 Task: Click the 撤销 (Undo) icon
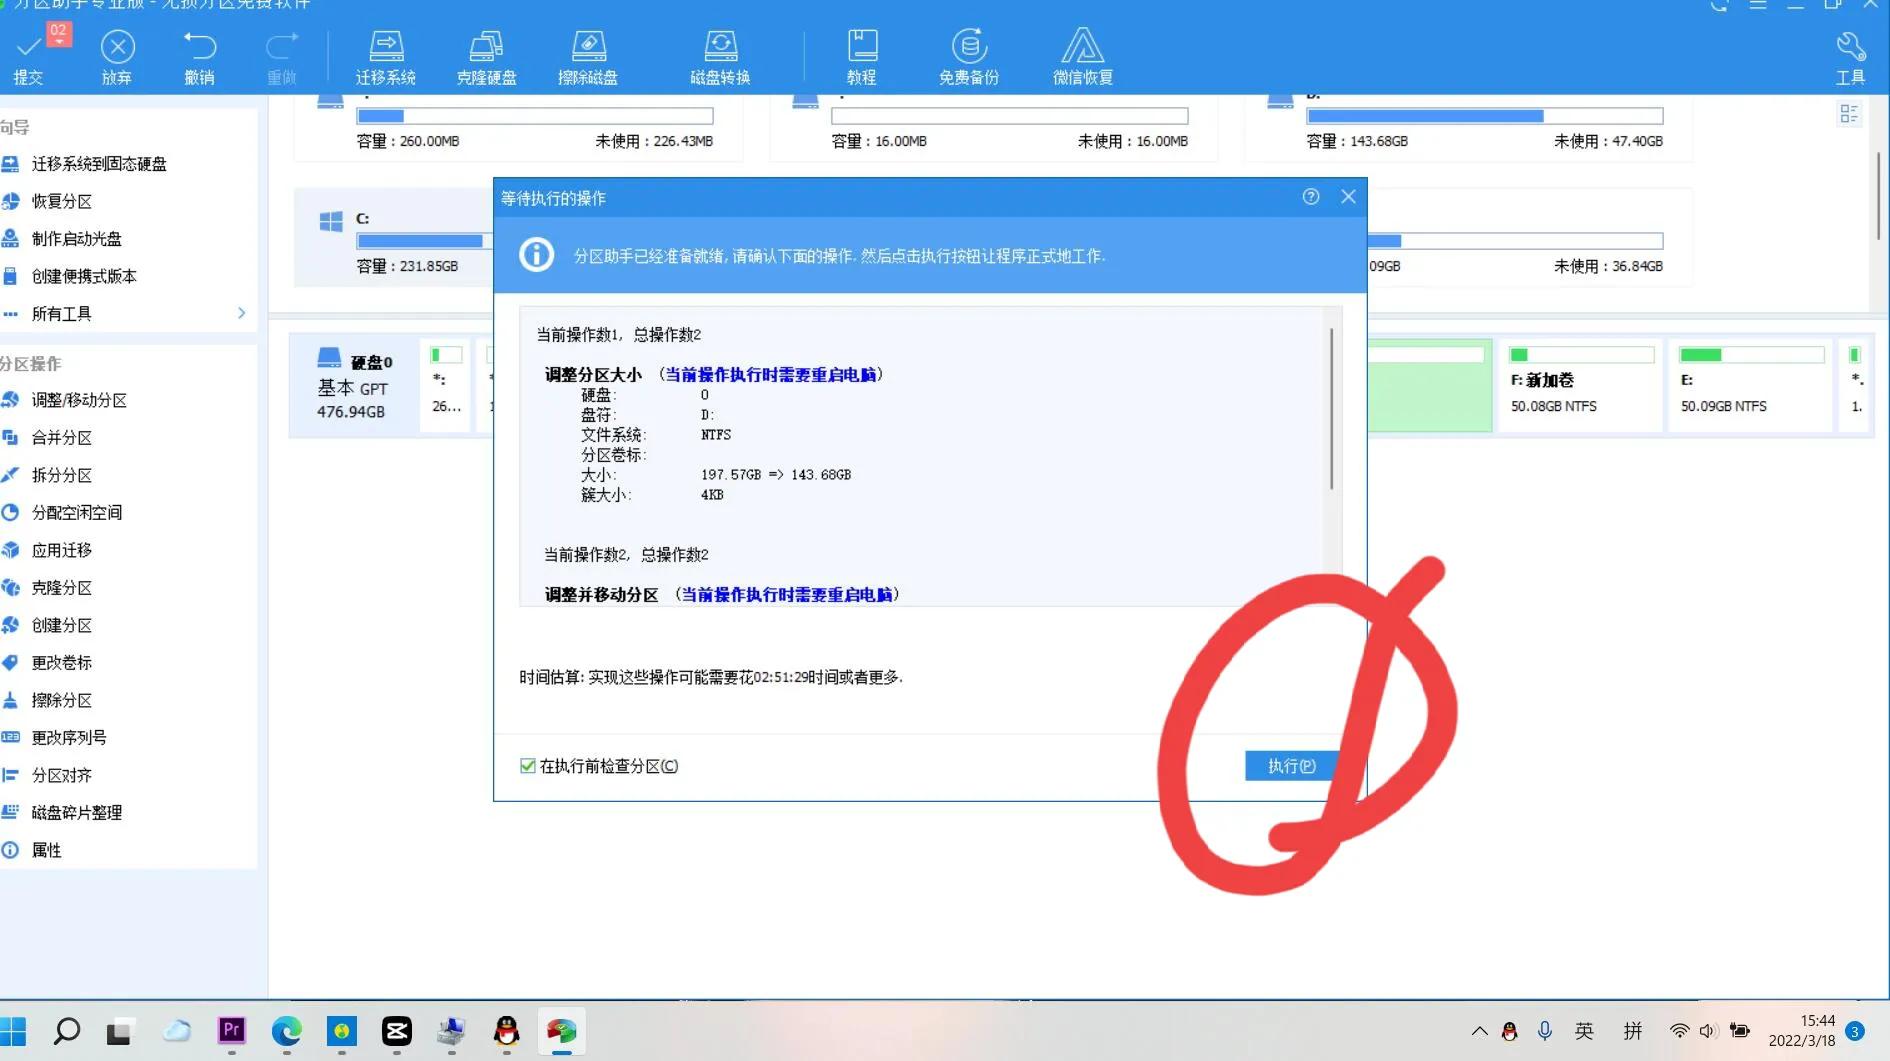(199, 55)
